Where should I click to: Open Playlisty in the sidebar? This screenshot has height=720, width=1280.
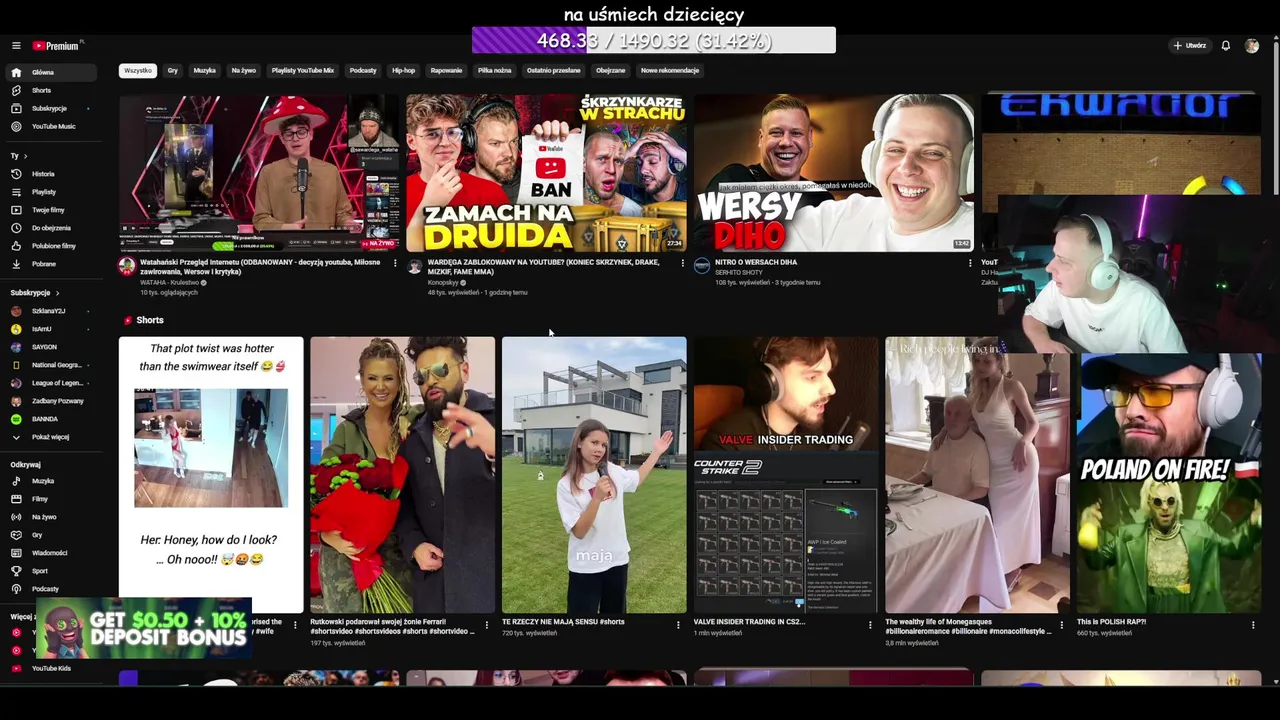pos(53,192)
